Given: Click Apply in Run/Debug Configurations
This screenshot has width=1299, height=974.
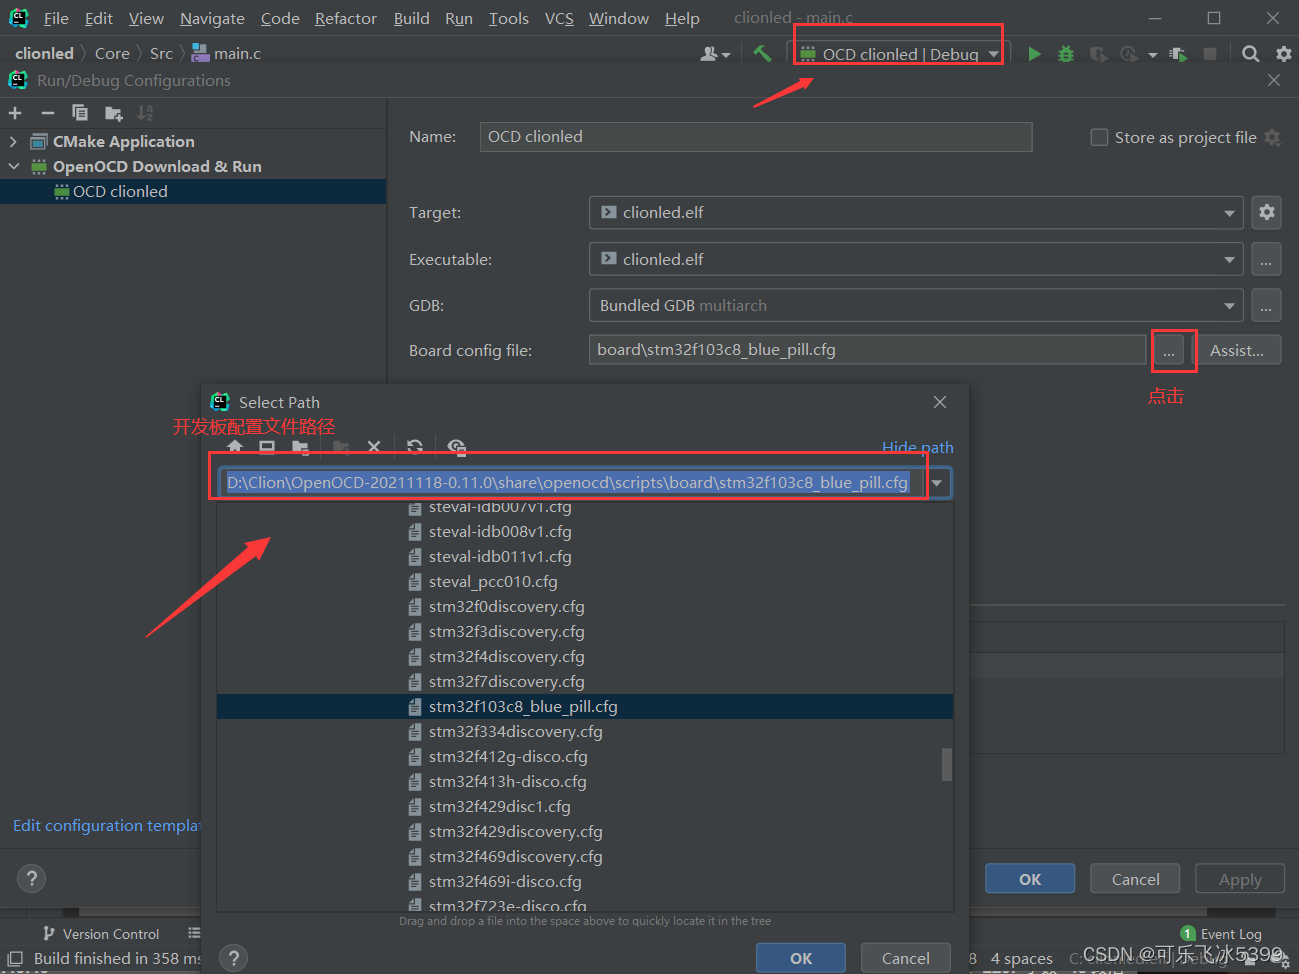Looking at the screenshot, I should pyautogui.click(x=1240, y=879).
